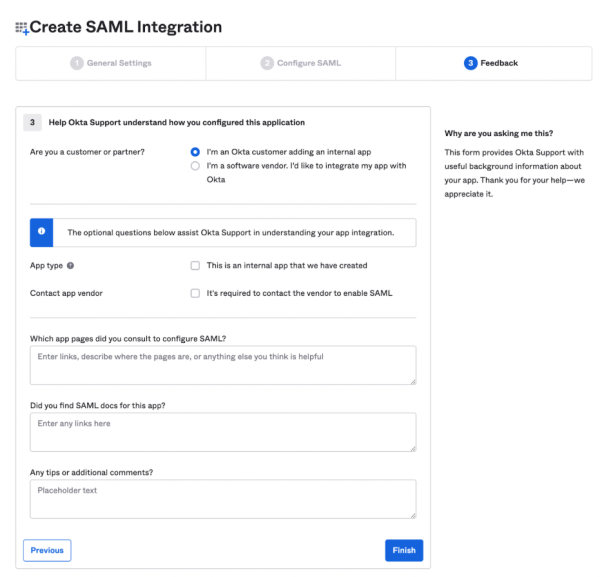Click the tips and additional comments field

222,498
